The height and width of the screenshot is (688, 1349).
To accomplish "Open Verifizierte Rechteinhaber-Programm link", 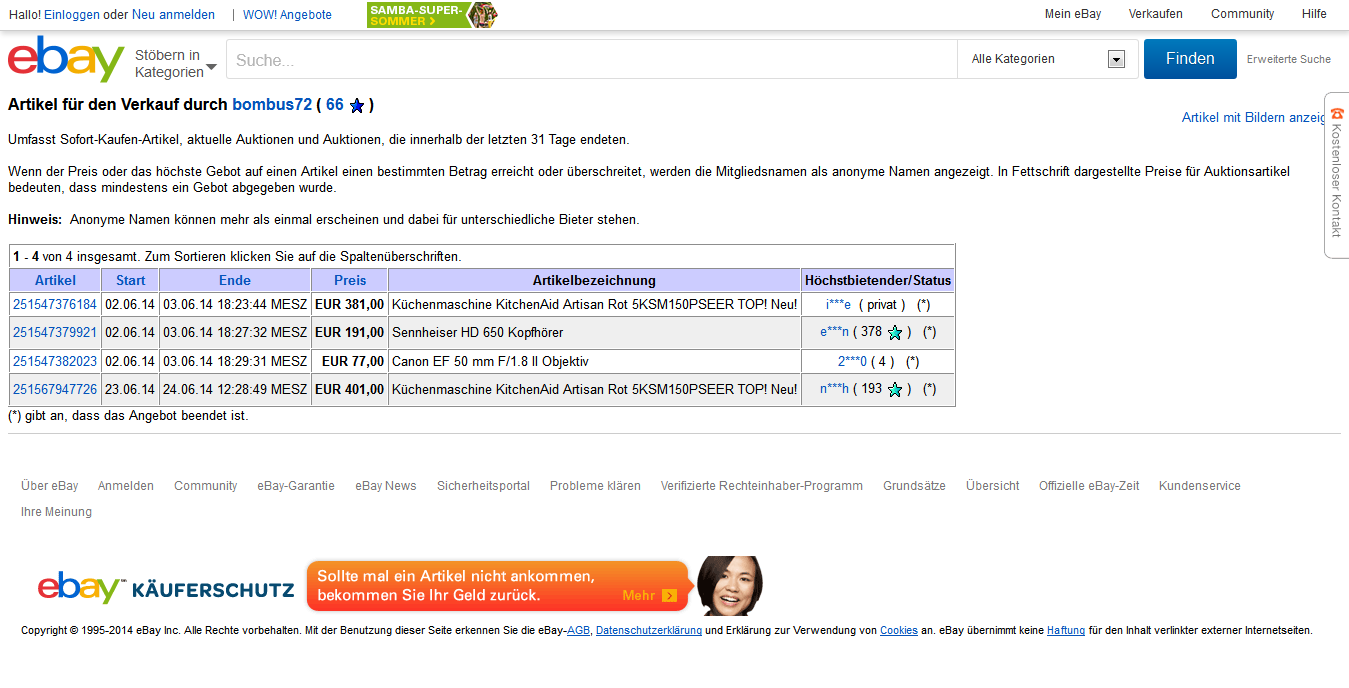I will tap(762, 486).
